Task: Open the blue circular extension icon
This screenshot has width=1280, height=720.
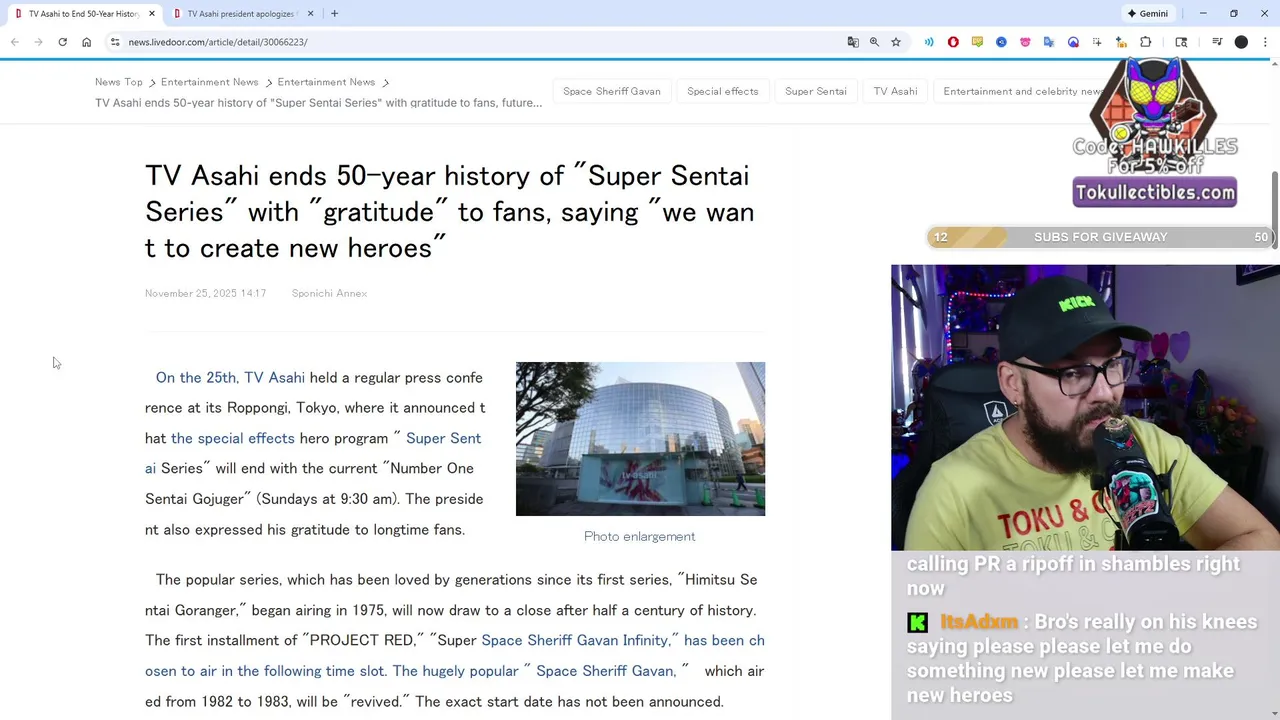Action: click(x=1001, y=42)
